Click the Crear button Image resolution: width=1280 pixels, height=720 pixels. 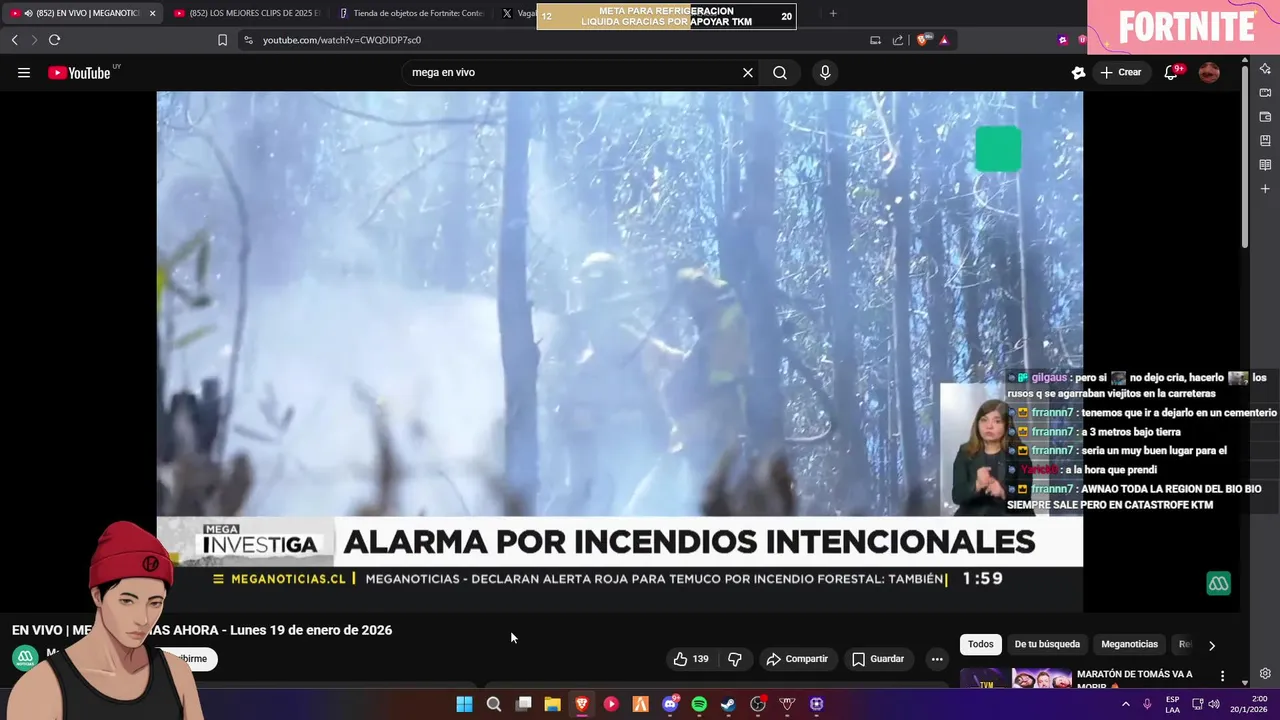pyautogui.click(x=1120, y=73)
